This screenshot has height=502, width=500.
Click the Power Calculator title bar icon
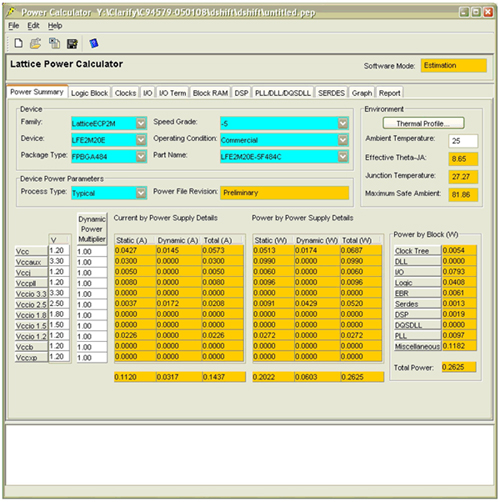(x=11, y=12)
